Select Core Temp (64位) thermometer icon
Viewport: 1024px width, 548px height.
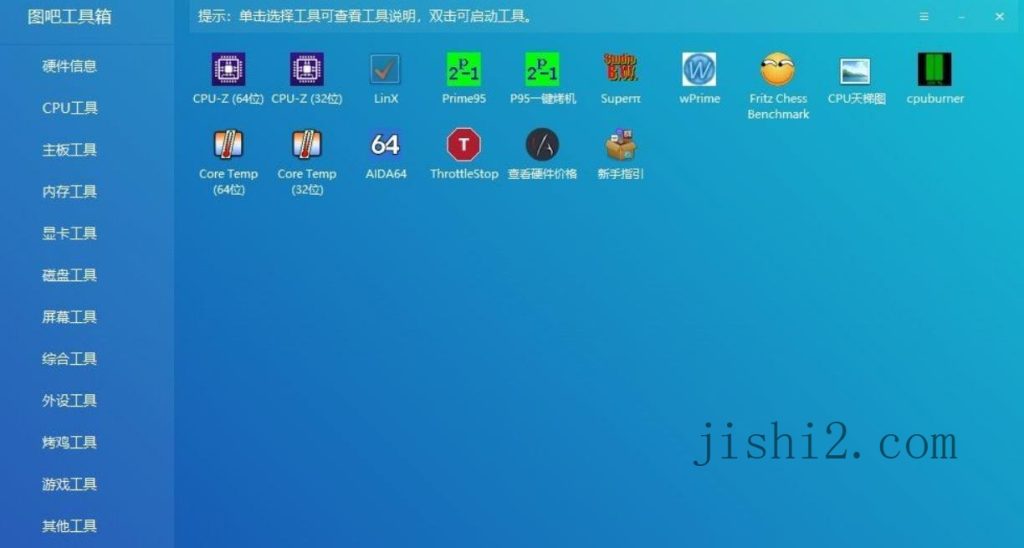tap(229, 144)
